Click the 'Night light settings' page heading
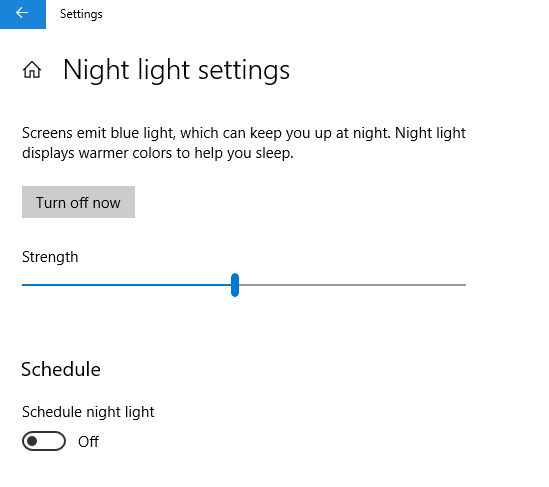The width and height of the screenshot is (549, 487). pos(176,70)
